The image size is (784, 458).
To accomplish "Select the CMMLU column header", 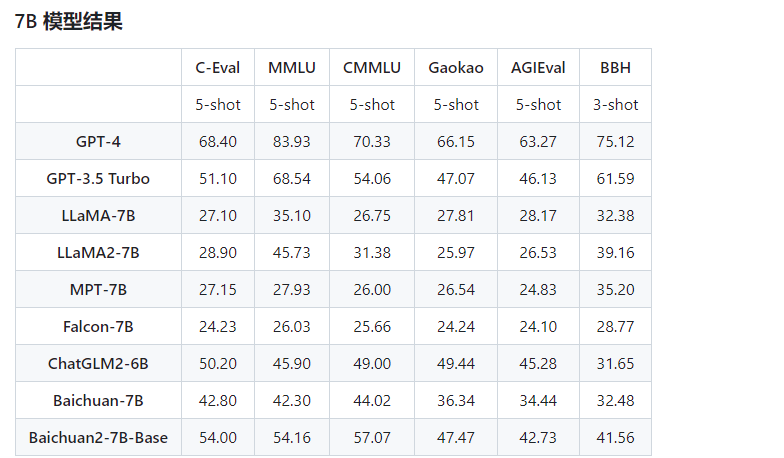I will point(371,67).
